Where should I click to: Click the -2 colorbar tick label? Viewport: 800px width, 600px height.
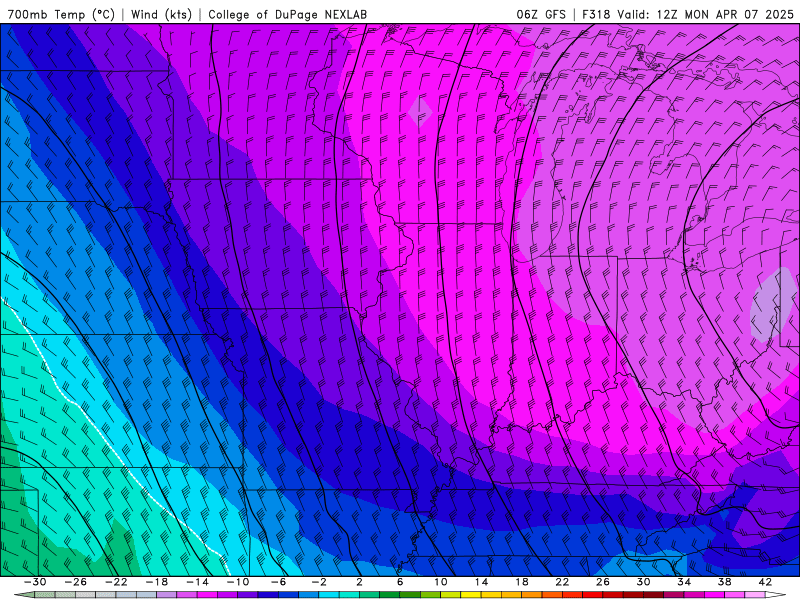pos(319,582)
